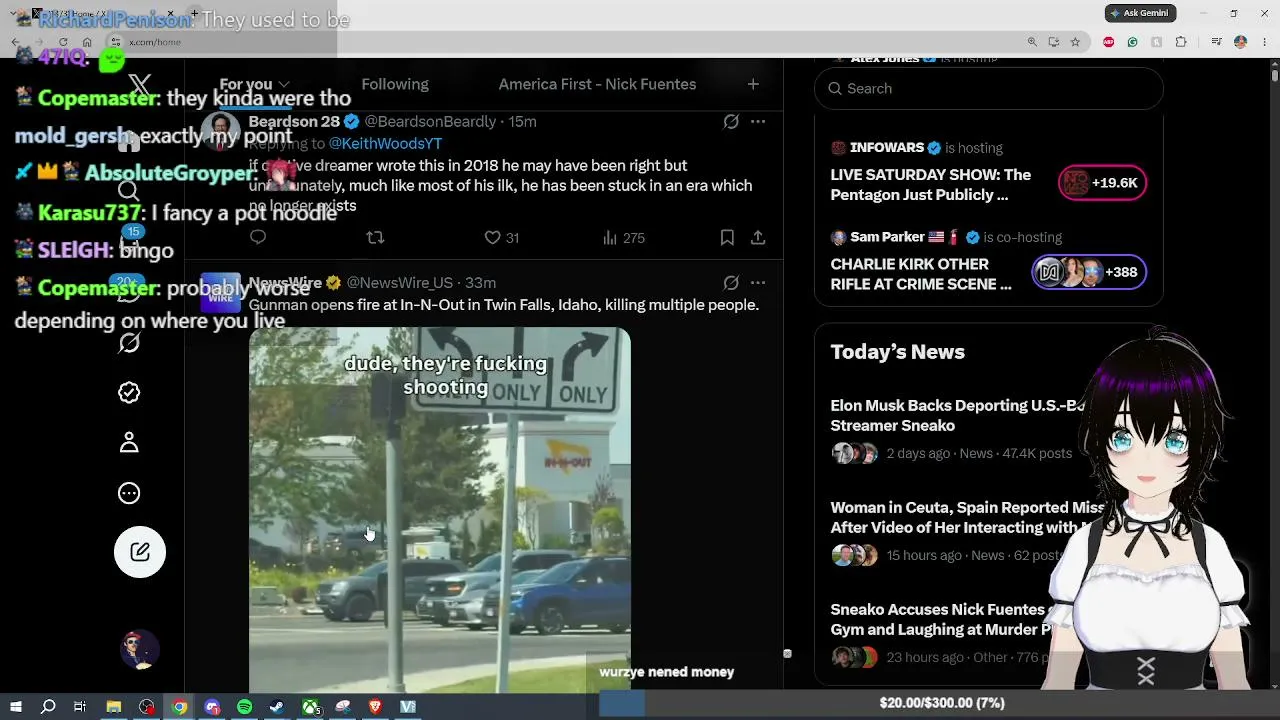Image resolution: width=1280 pixels, height=720 pixels.
Task: Open more options for Beardson 28 post
Action: point(758,121)
